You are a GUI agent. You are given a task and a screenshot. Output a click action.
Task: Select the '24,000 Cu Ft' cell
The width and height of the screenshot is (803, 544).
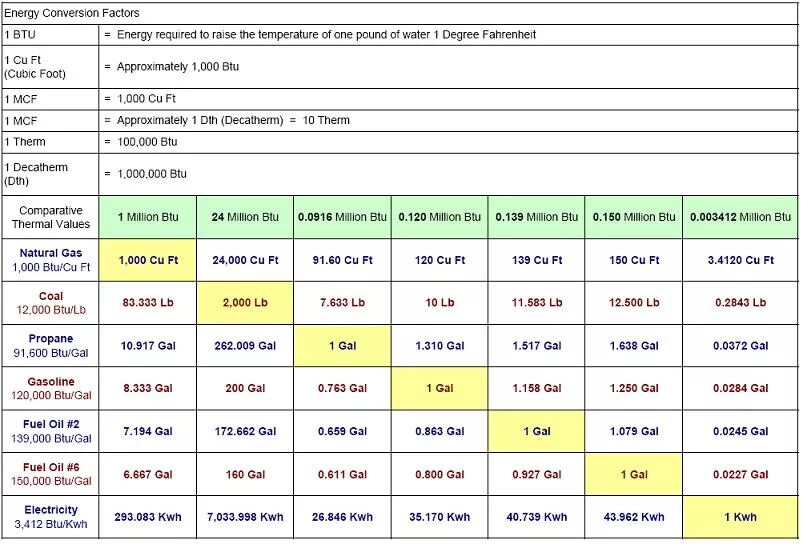[x=245, y=260]
